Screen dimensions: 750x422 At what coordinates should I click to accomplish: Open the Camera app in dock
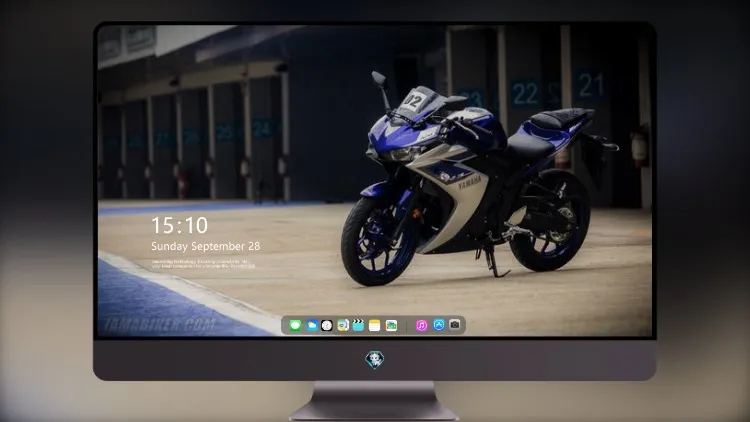coord(455,325)
